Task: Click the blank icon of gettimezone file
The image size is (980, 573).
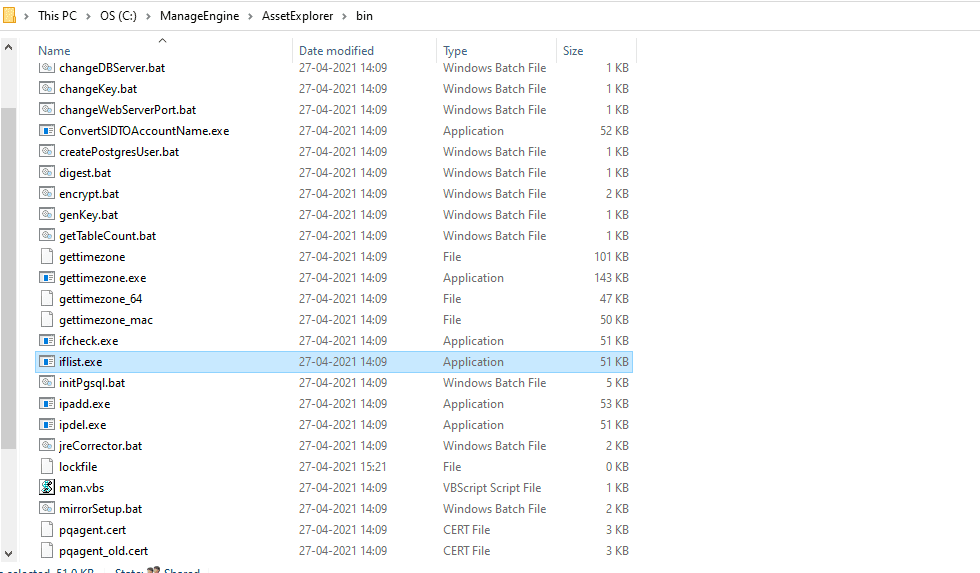Action: pyautogui.click(x=47, y=256)
